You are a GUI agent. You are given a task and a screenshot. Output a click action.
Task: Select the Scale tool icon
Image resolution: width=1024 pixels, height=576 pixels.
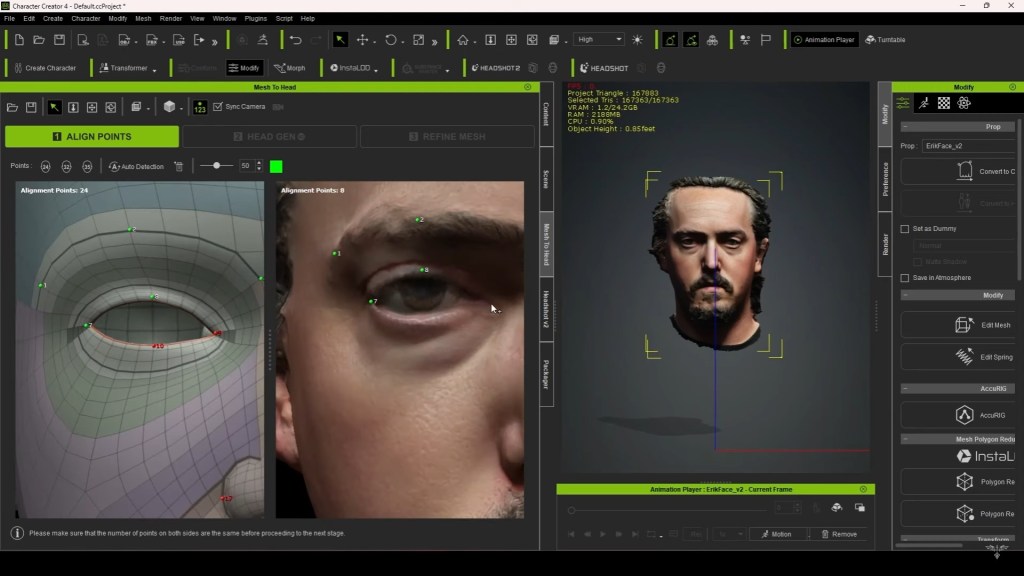coord(419,40)
